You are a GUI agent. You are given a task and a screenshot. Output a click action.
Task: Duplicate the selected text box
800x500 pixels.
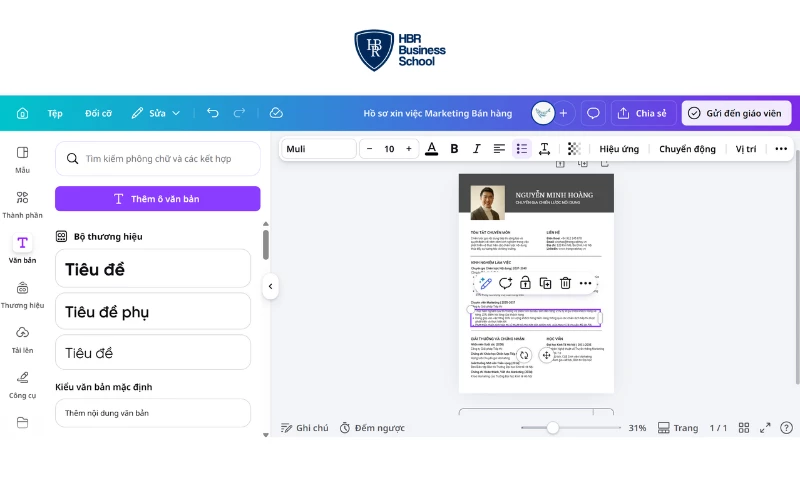(545, 283)
